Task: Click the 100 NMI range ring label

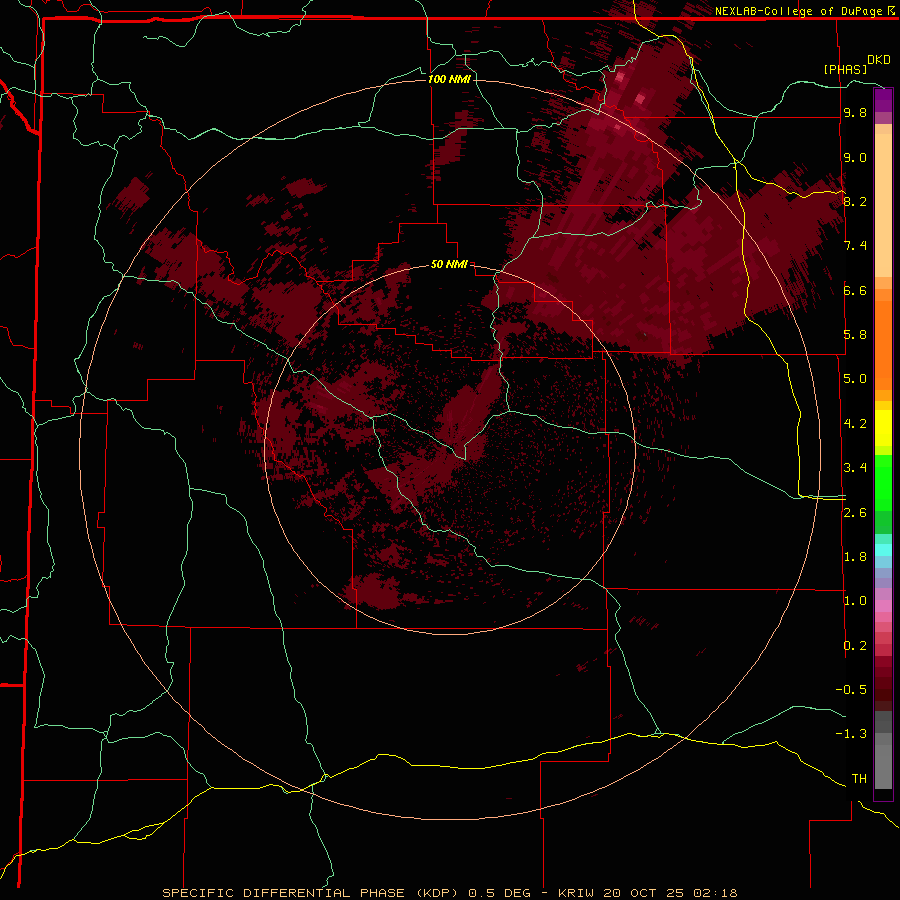Action: click(x=449, y=79)
